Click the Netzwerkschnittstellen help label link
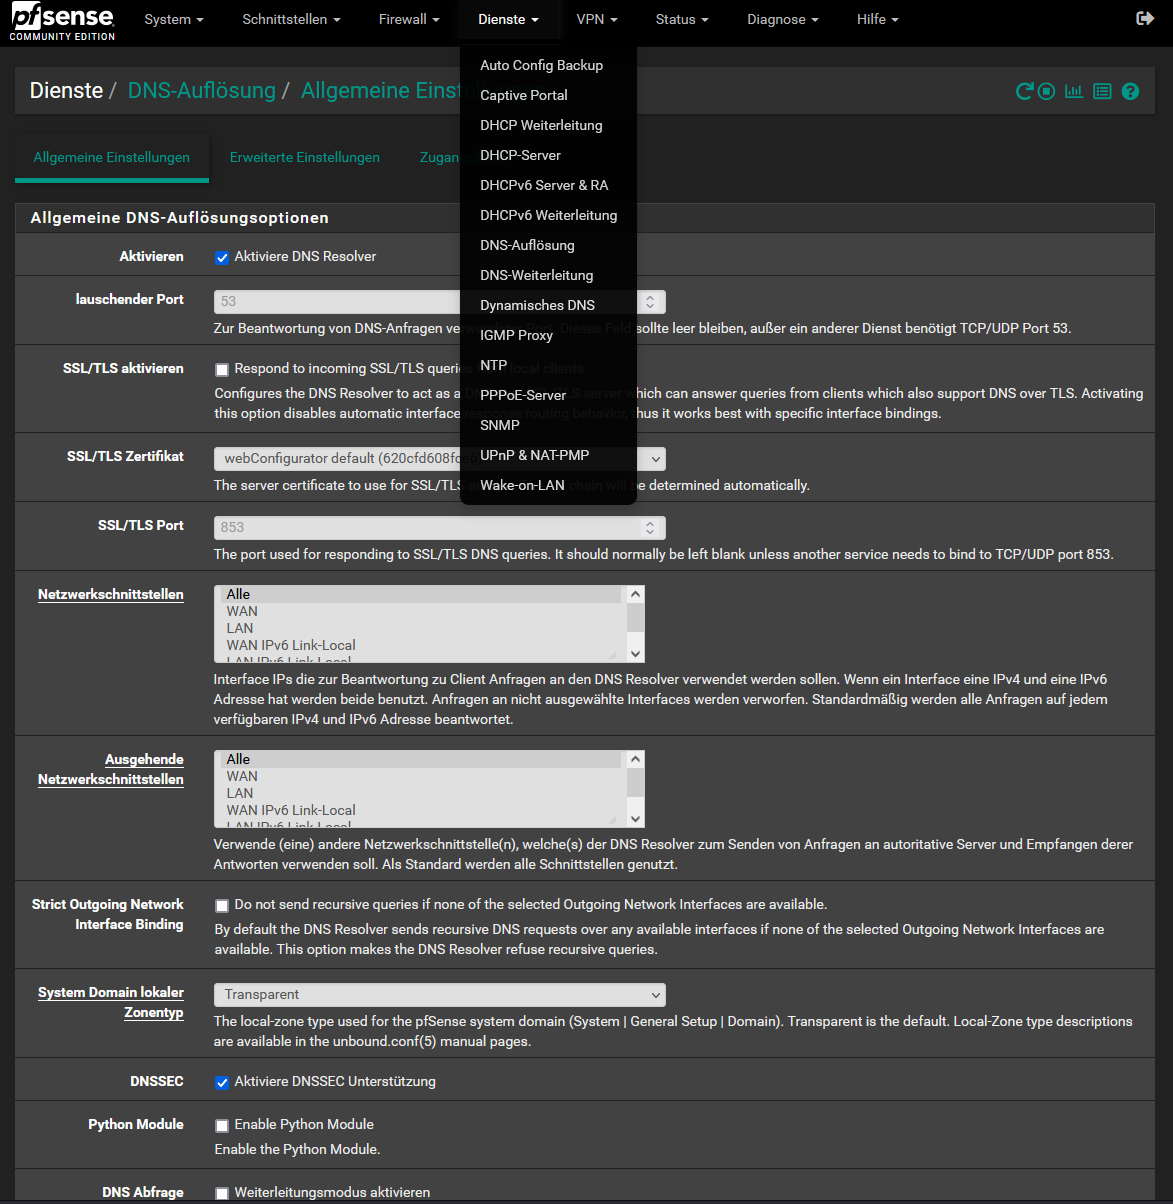 (111, 595)
